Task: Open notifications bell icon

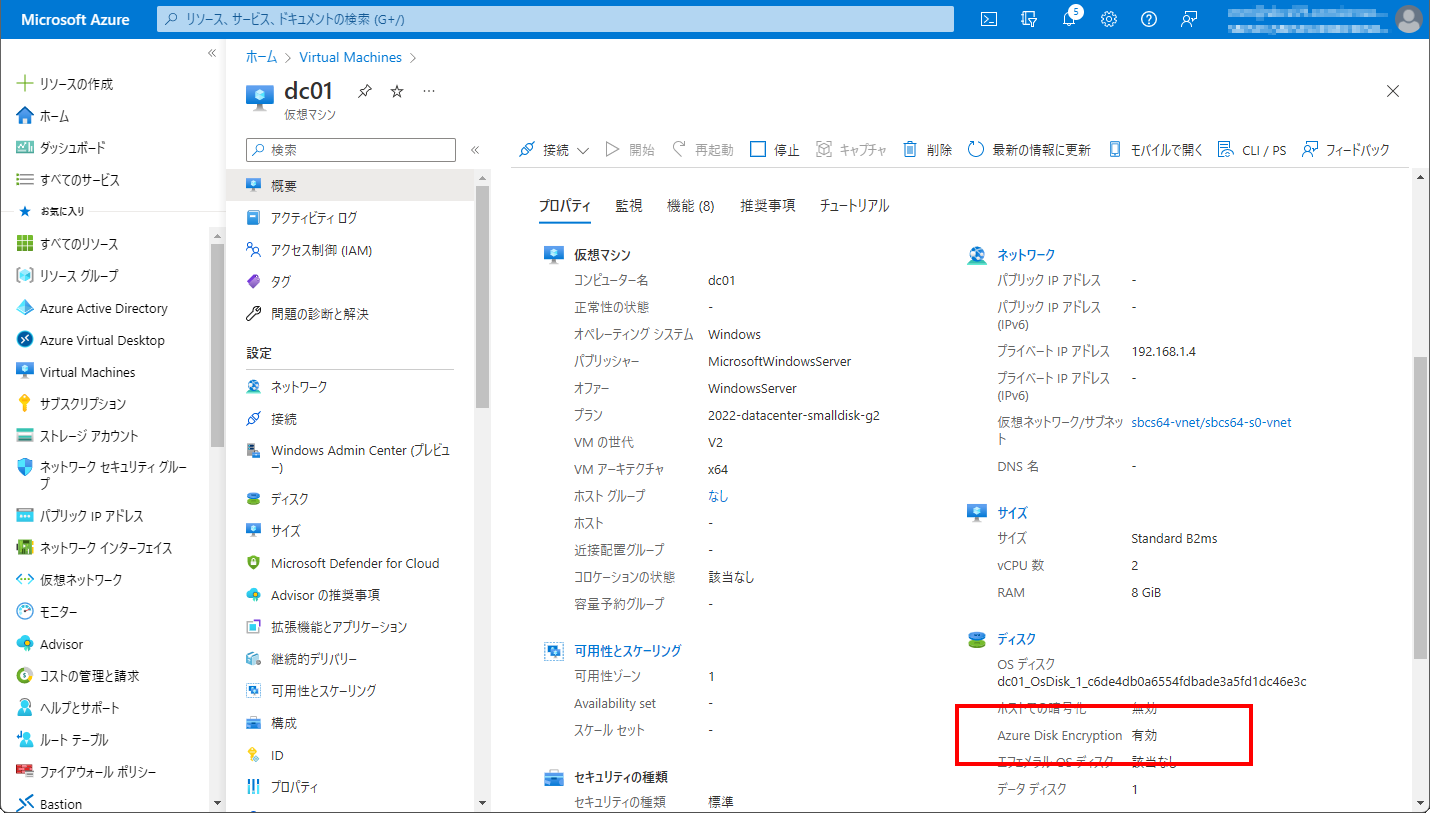Action: [x=1069, y=19]
